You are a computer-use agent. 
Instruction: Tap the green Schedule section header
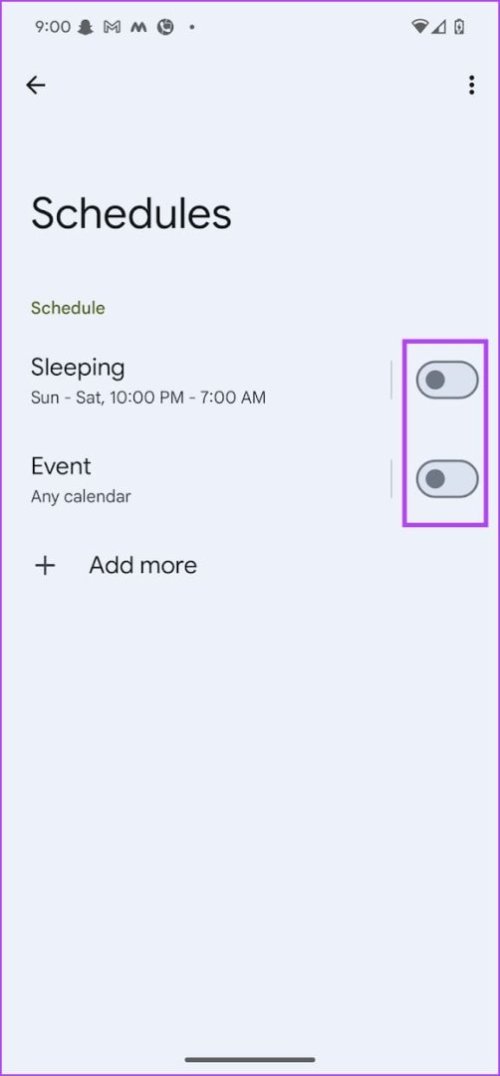(68, 308)
